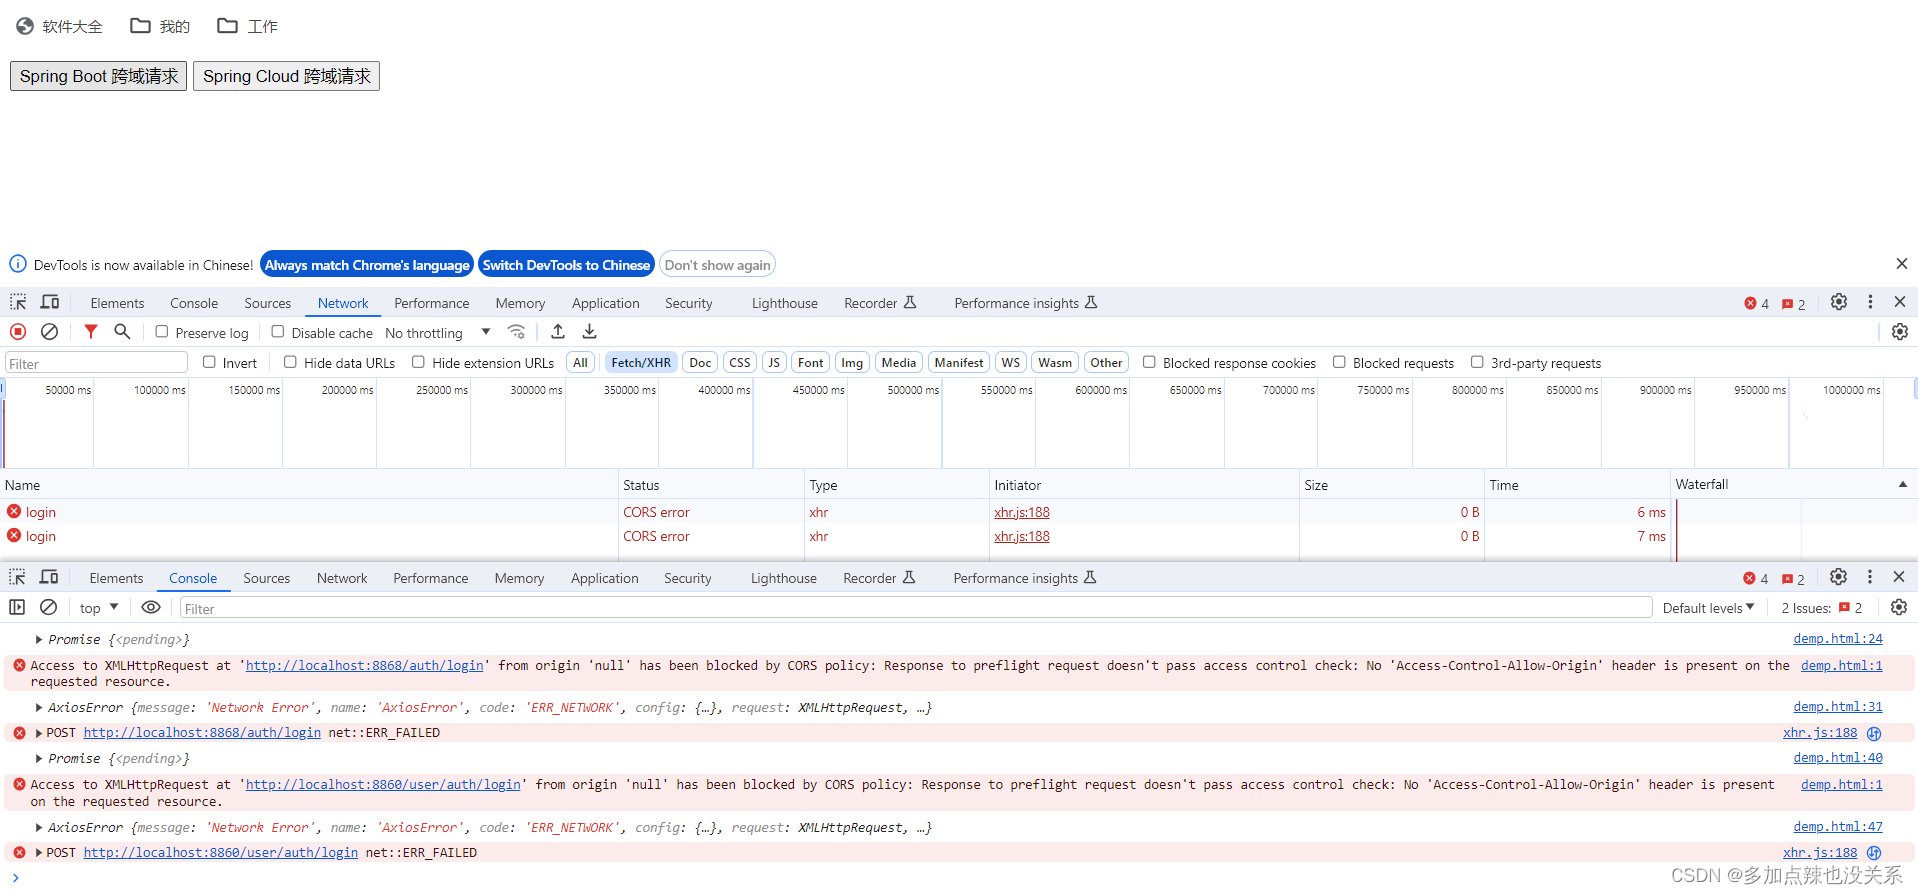Click Spring Boot 跨域请求 button
This screenshot has width=1918, height=895.
click(99, 76)
